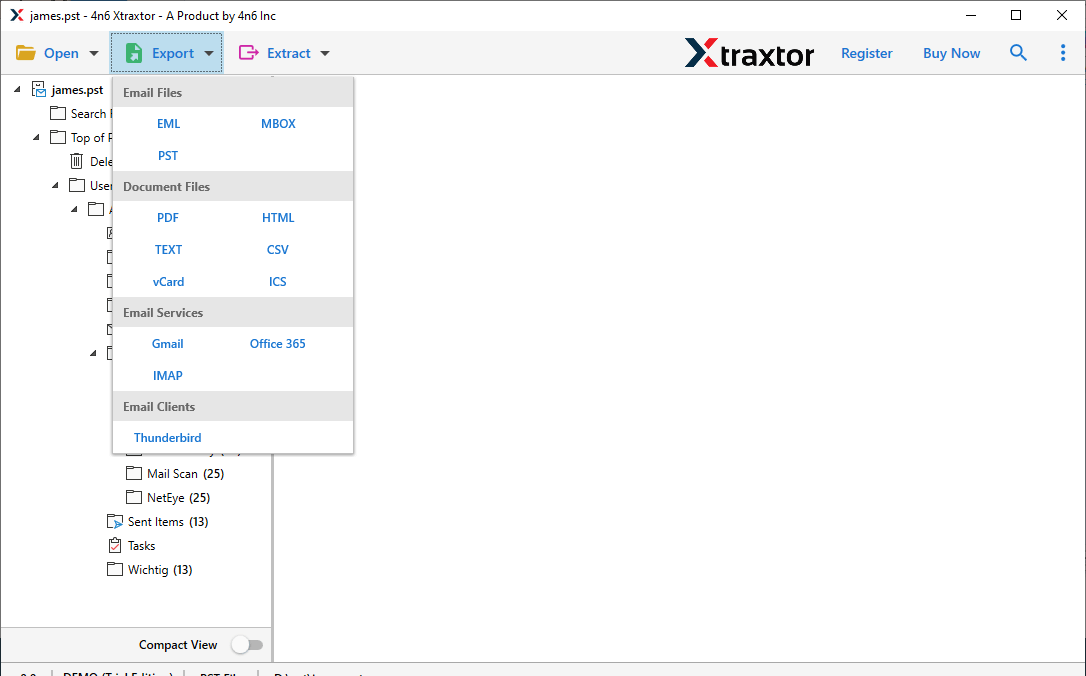Select Thunderbird under Email Clients
The image size is (1086, 676).
pyautogui.click(x=167, y=438)
